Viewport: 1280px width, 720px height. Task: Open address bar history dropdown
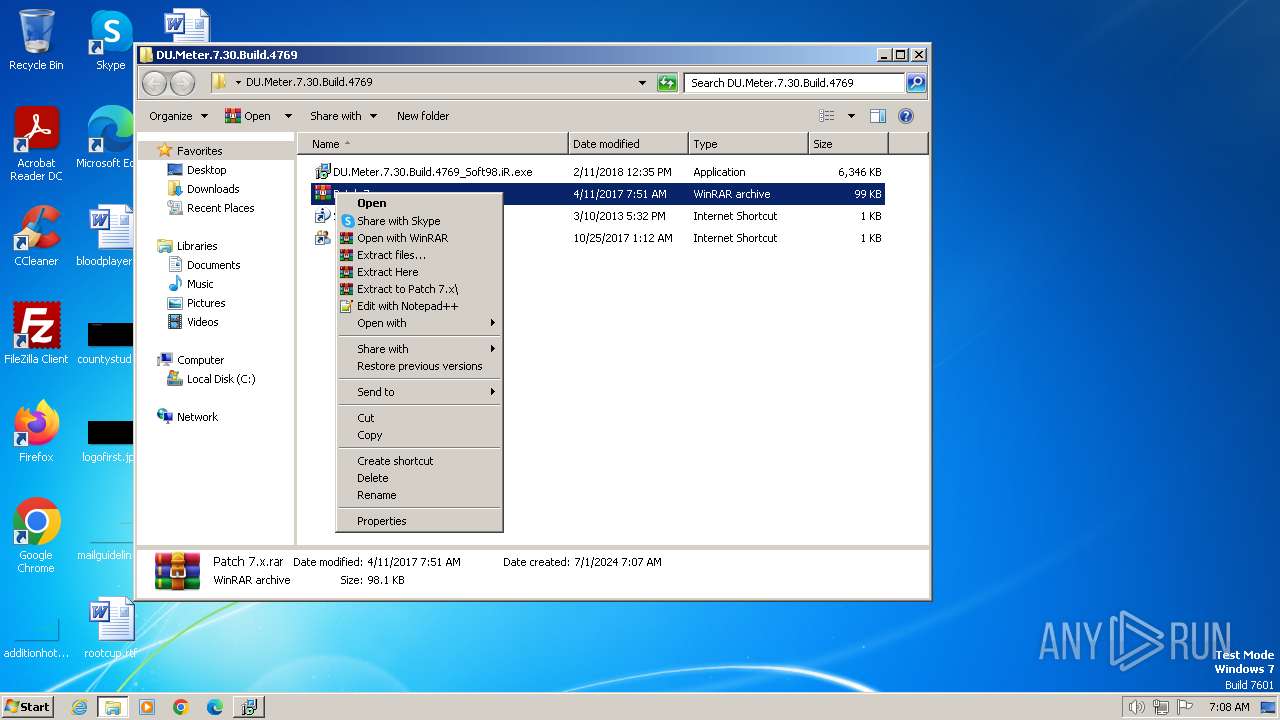click(x=642, y=83)
